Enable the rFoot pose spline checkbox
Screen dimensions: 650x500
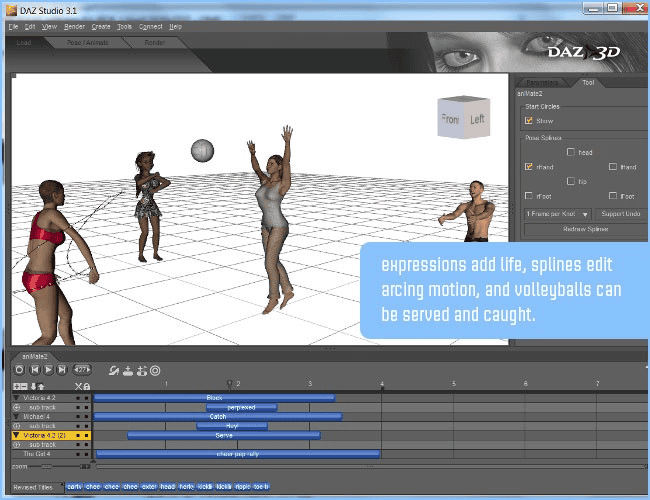tap(529, 196)
